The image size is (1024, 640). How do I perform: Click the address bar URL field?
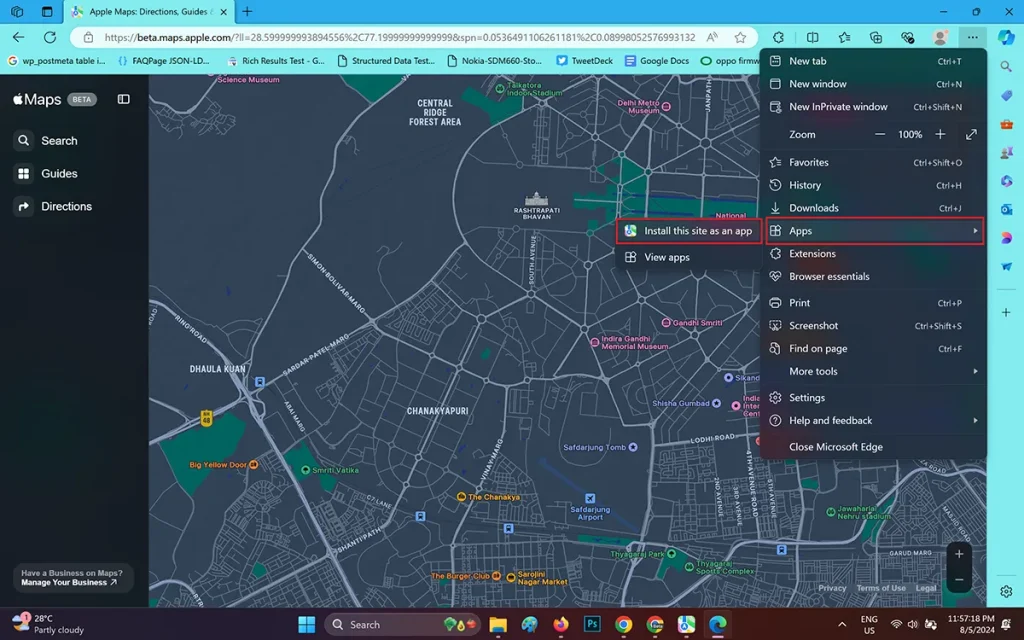399,37
